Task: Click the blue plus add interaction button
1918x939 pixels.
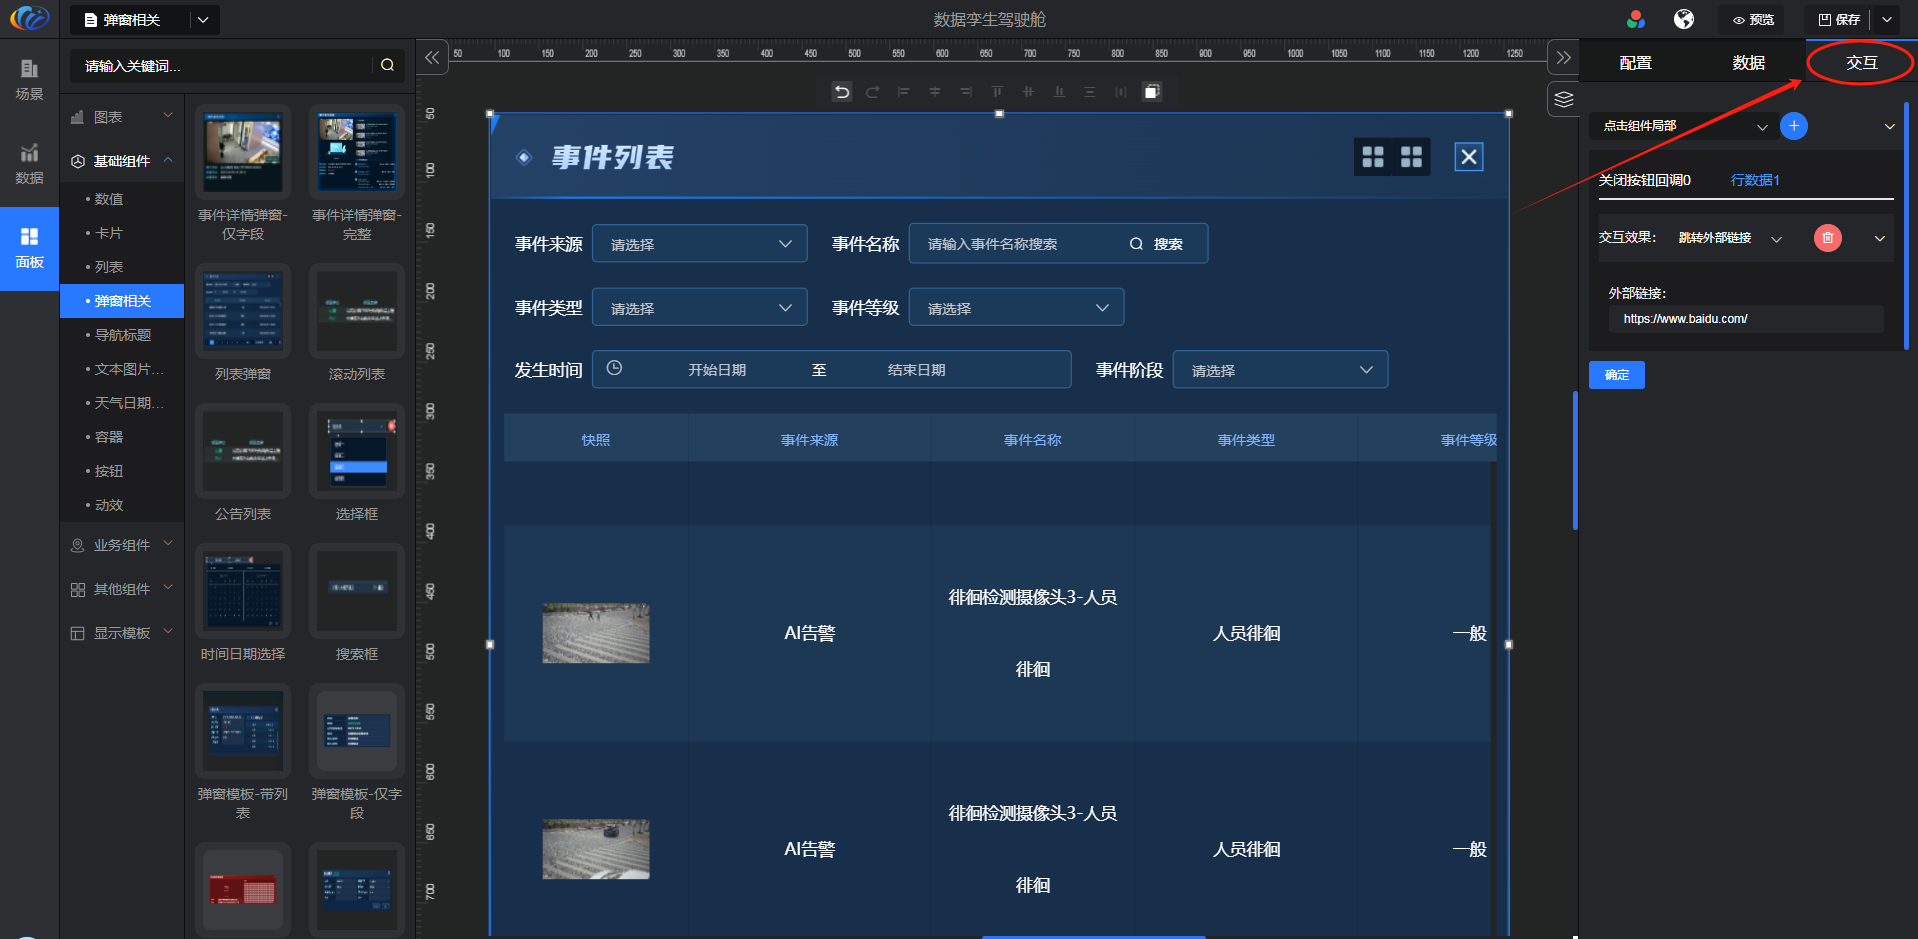Action: click(x=1794, y=126)
